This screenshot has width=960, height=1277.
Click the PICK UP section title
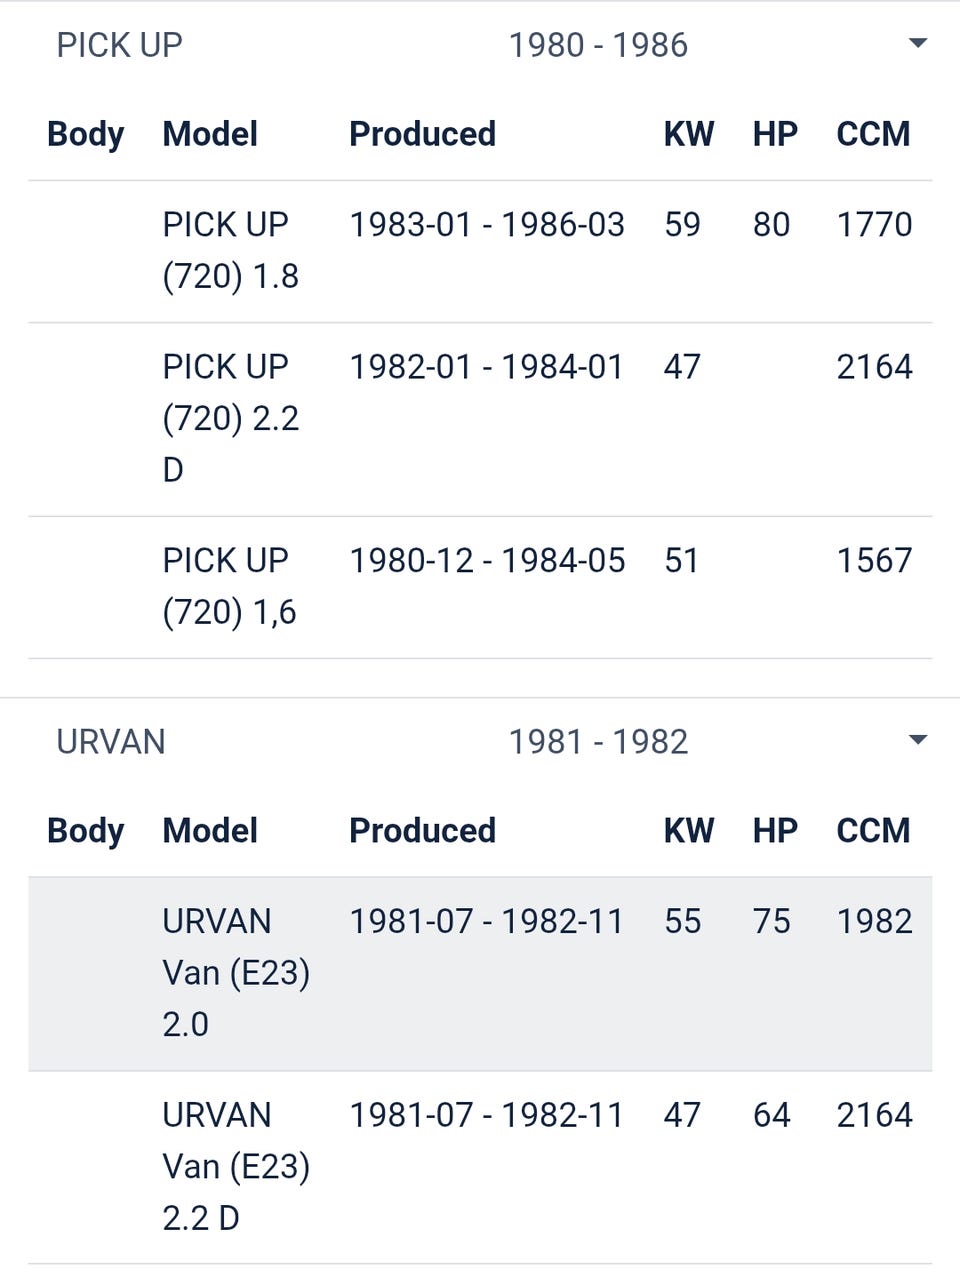119,45
